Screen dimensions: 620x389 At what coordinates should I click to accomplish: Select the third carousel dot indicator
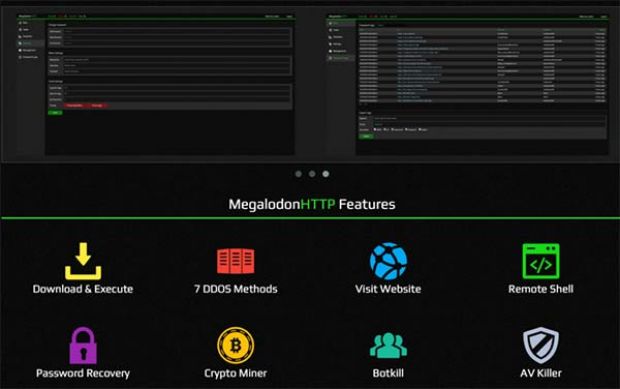click(325, 174)
